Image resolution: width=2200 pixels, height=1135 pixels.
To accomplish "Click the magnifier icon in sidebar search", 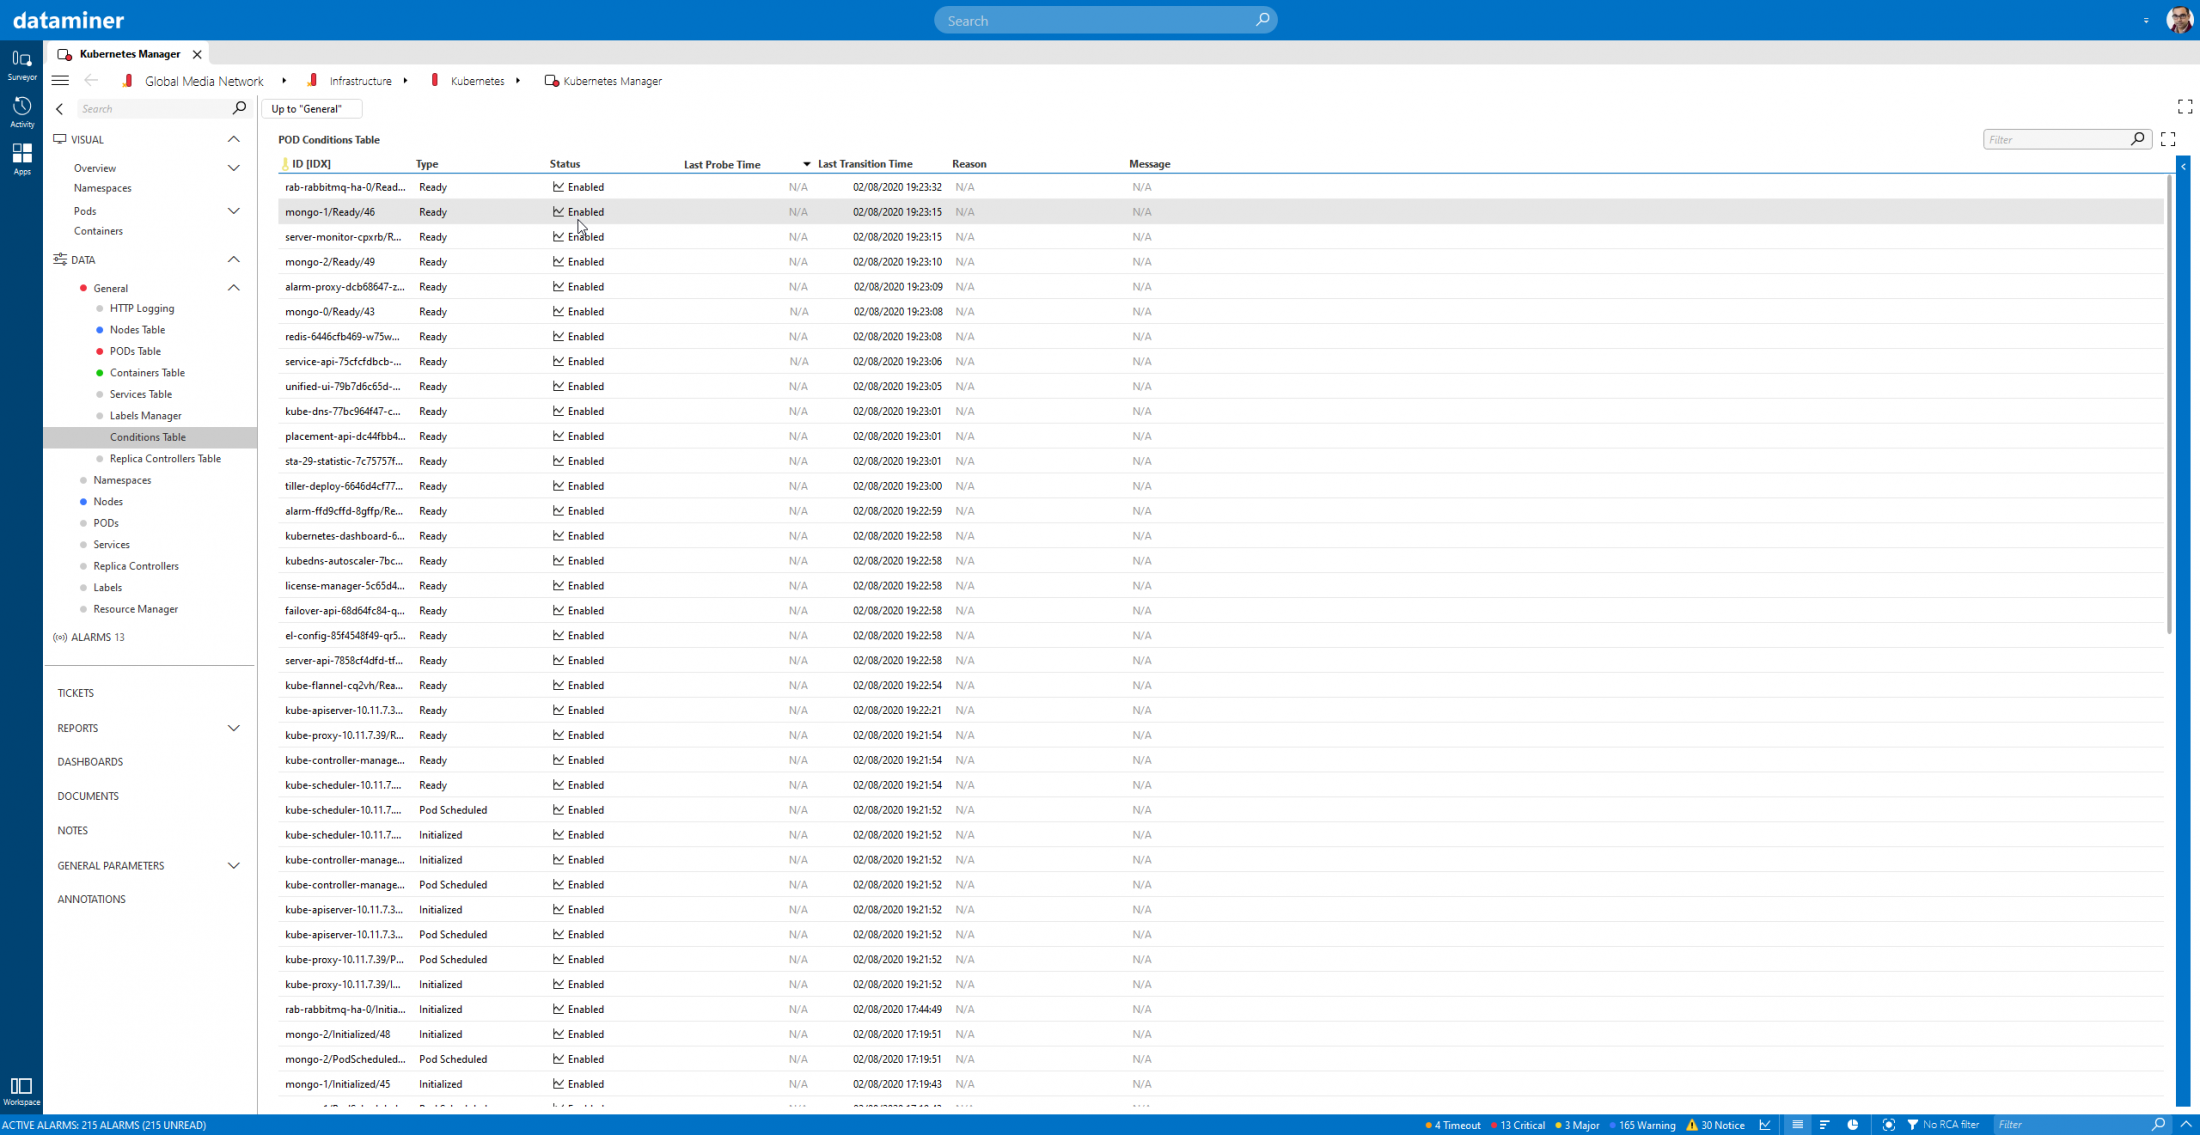I will (x=239, y=108).
